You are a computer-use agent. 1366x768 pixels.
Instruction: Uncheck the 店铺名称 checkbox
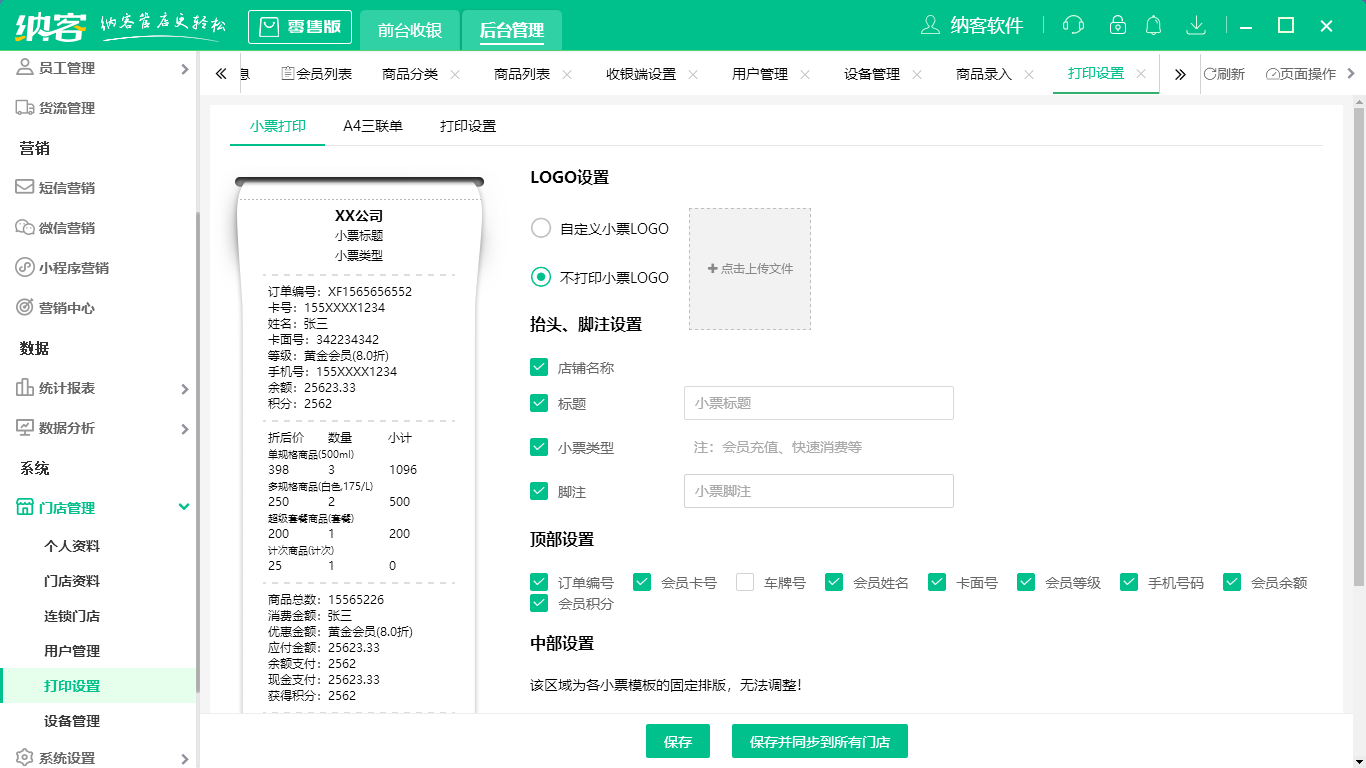(x=538, y=367)
